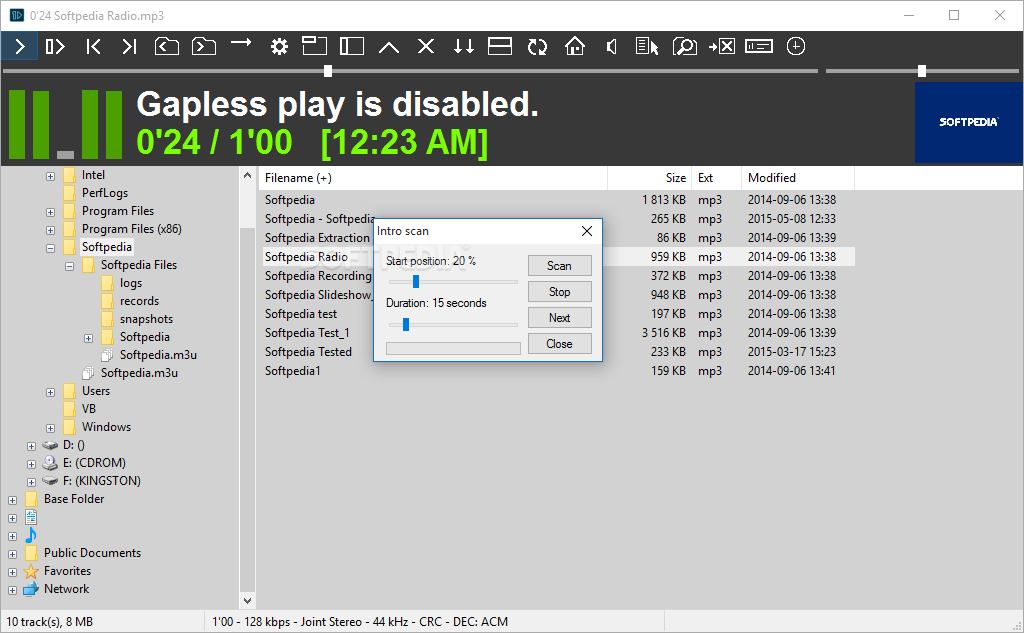Click the play button in the toolbar
The width and height of the screenshot is (1024, 633).
pos(20,46)
